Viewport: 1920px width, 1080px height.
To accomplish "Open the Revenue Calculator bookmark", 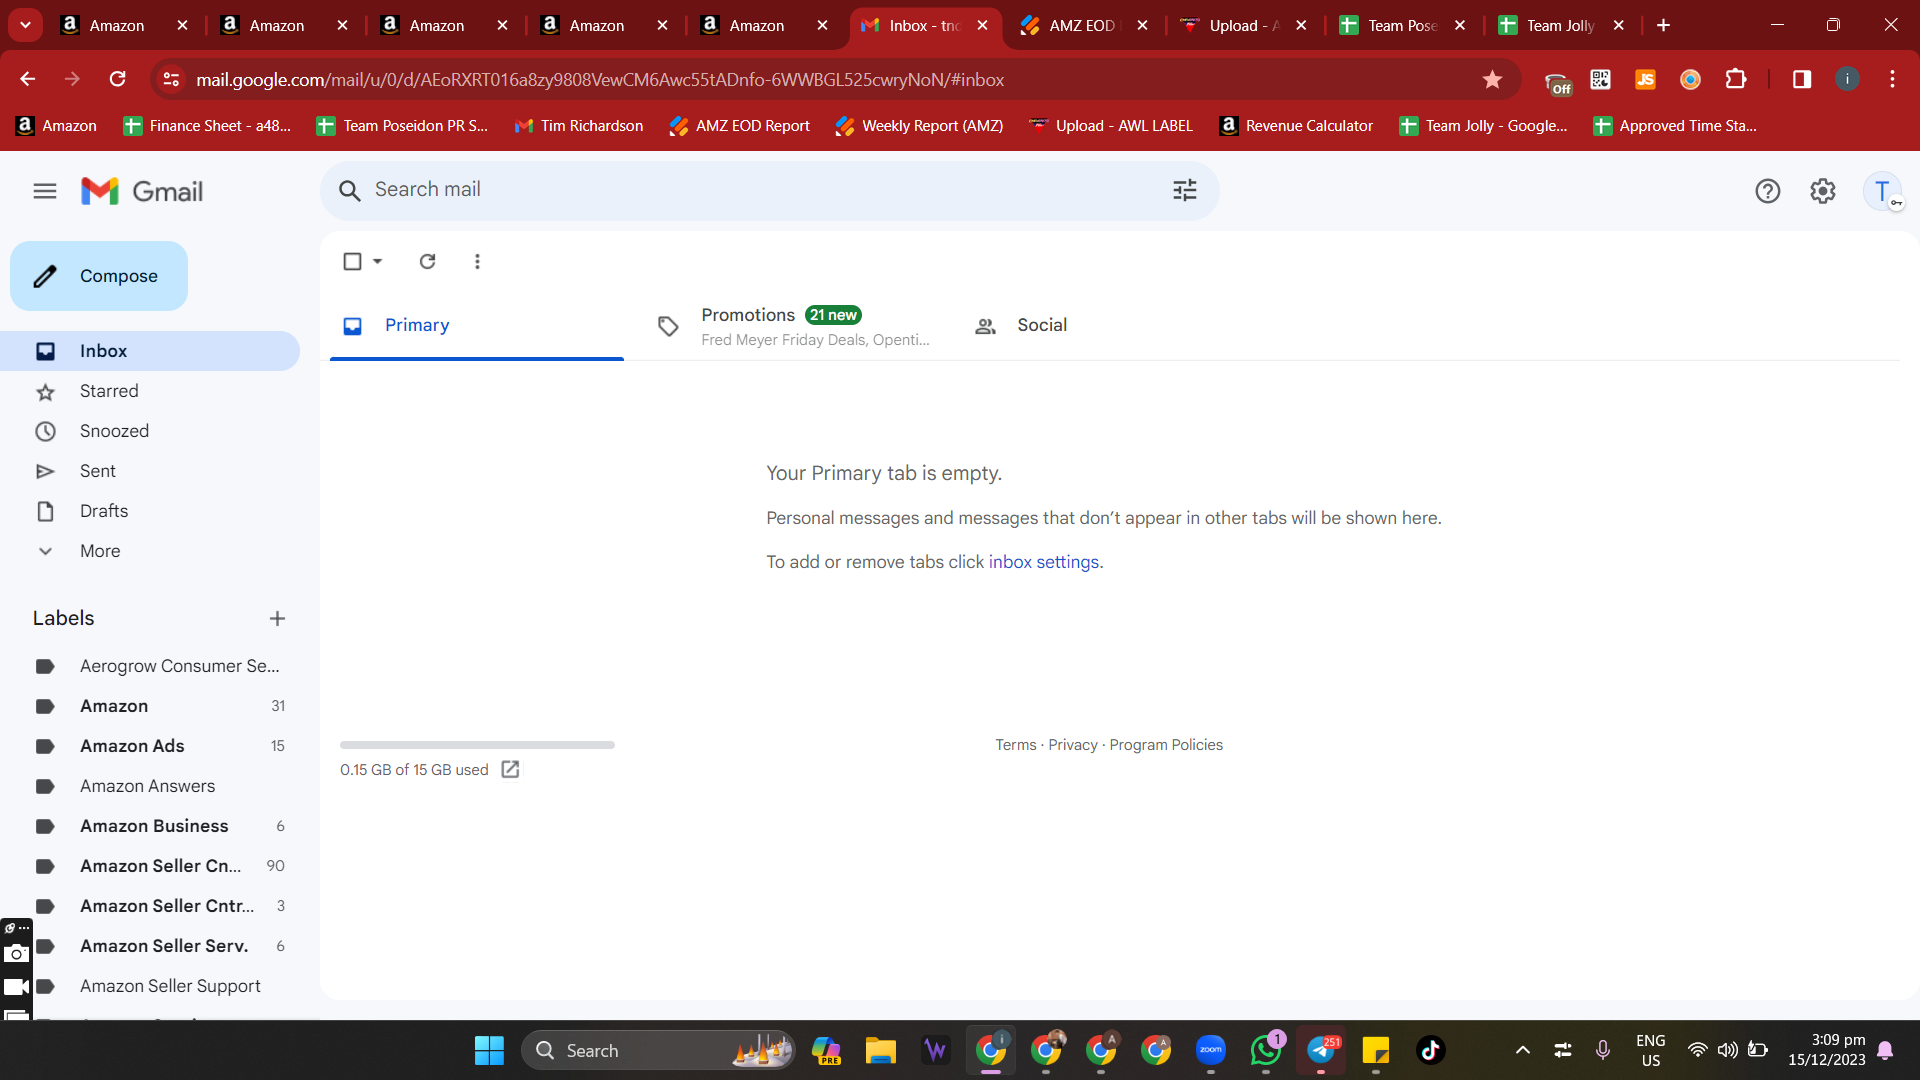I will (x=1296, y=126).
